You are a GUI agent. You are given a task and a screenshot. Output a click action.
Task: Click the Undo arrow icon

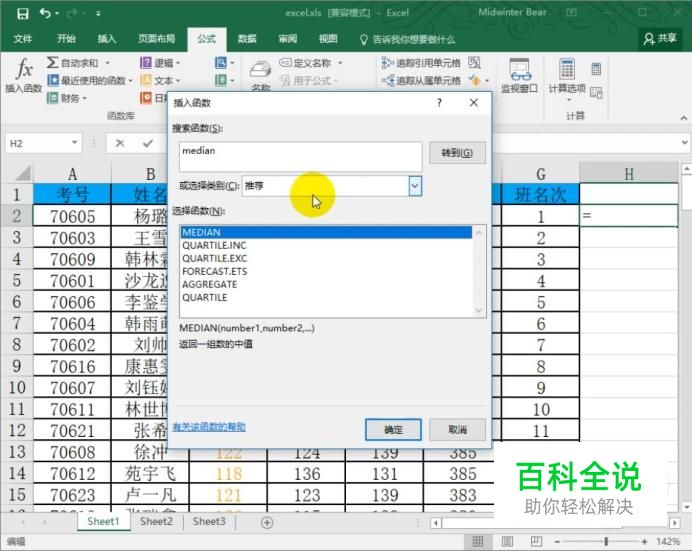[45, 13]
